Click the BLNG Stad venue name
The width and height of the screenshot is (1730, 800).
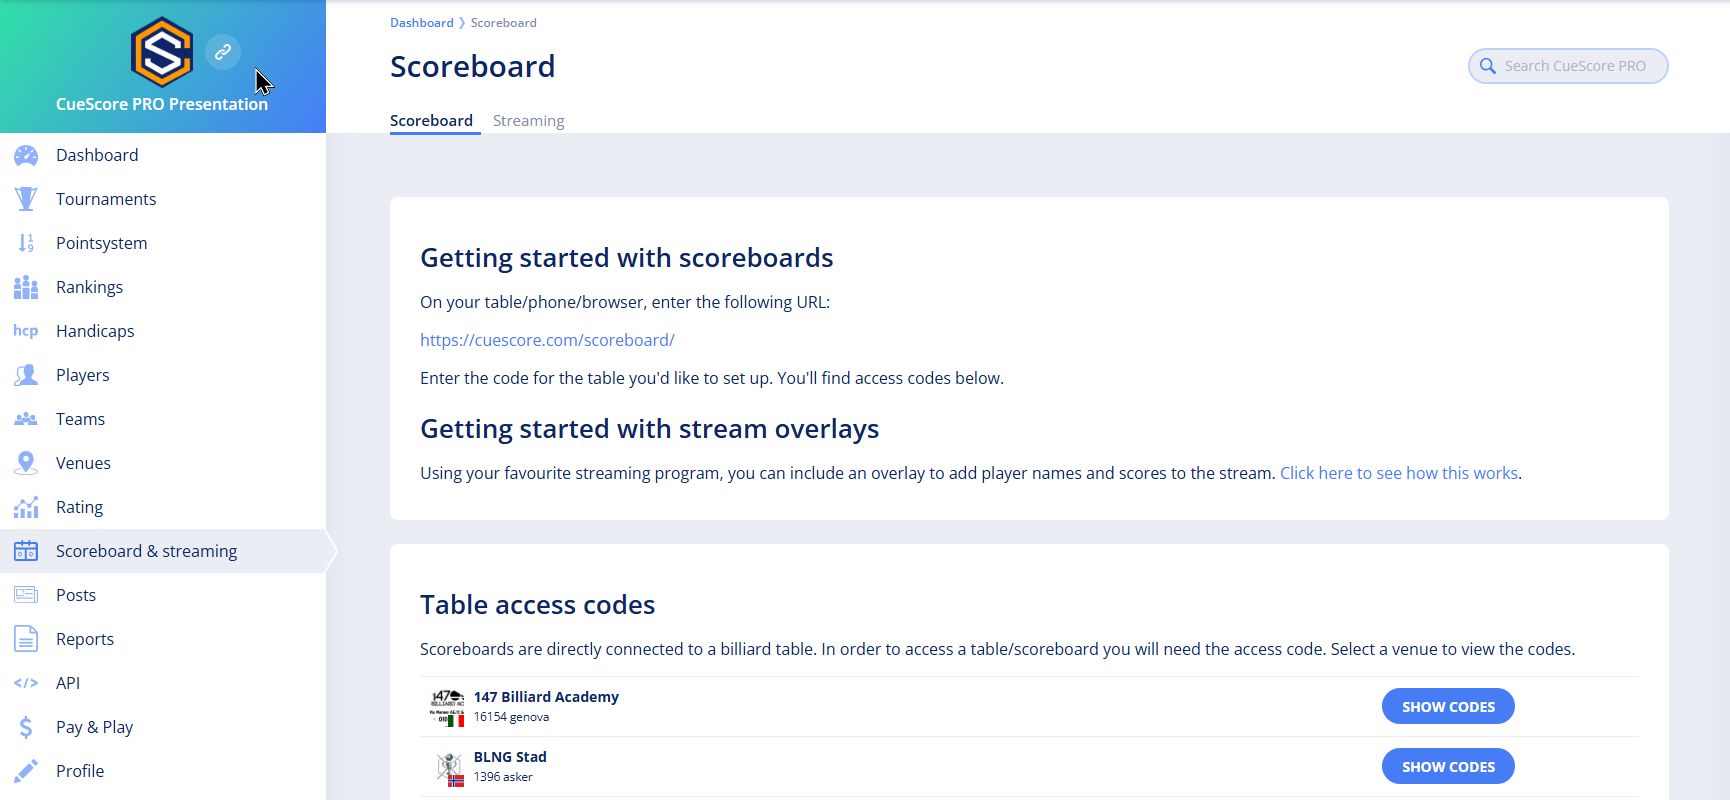coord(510,757)
